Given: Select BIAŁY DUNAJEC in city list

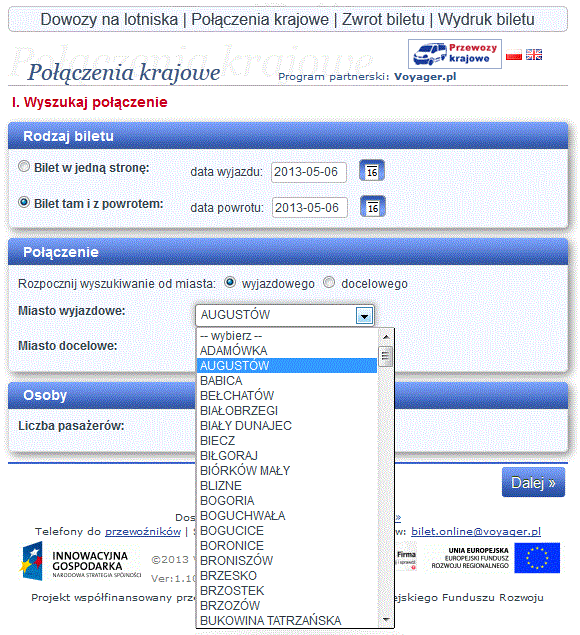Looking at the screenshot, I should (287, 426).
